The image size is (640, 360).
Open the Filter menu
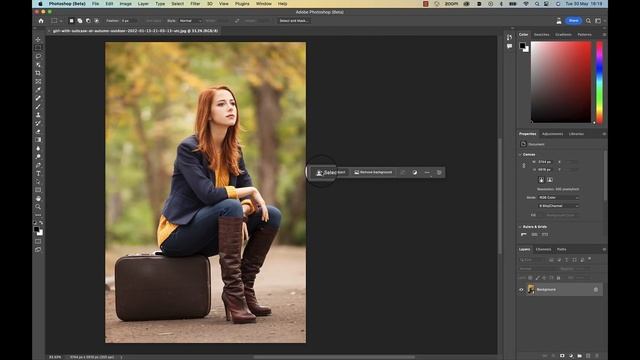click(x=195, y=4)
